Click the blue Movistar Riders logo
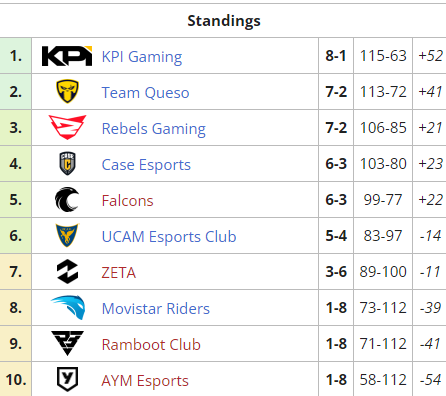 (68, 307)
